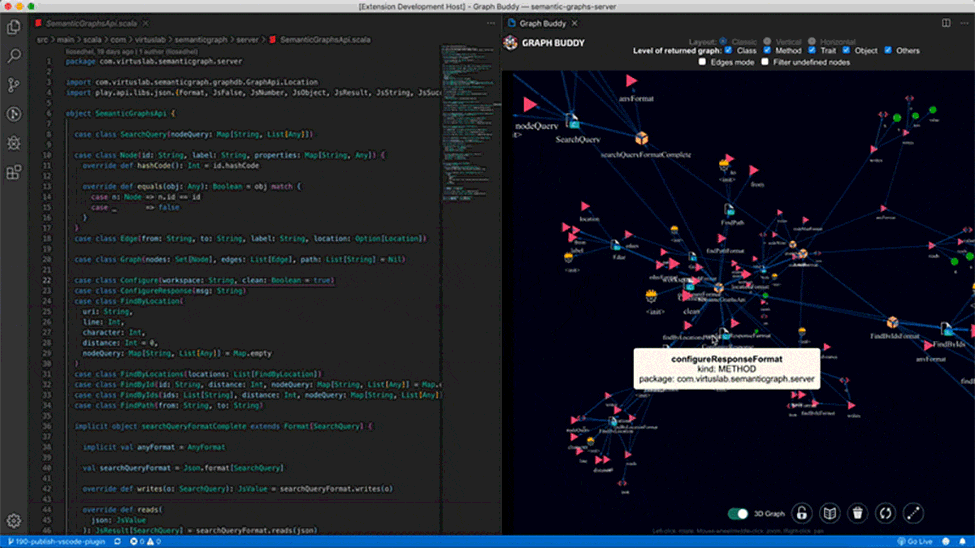Click the searchQueryFormatComplete object node
The image size is (975, 548).
pyautogui.click(x=642, y=137)
